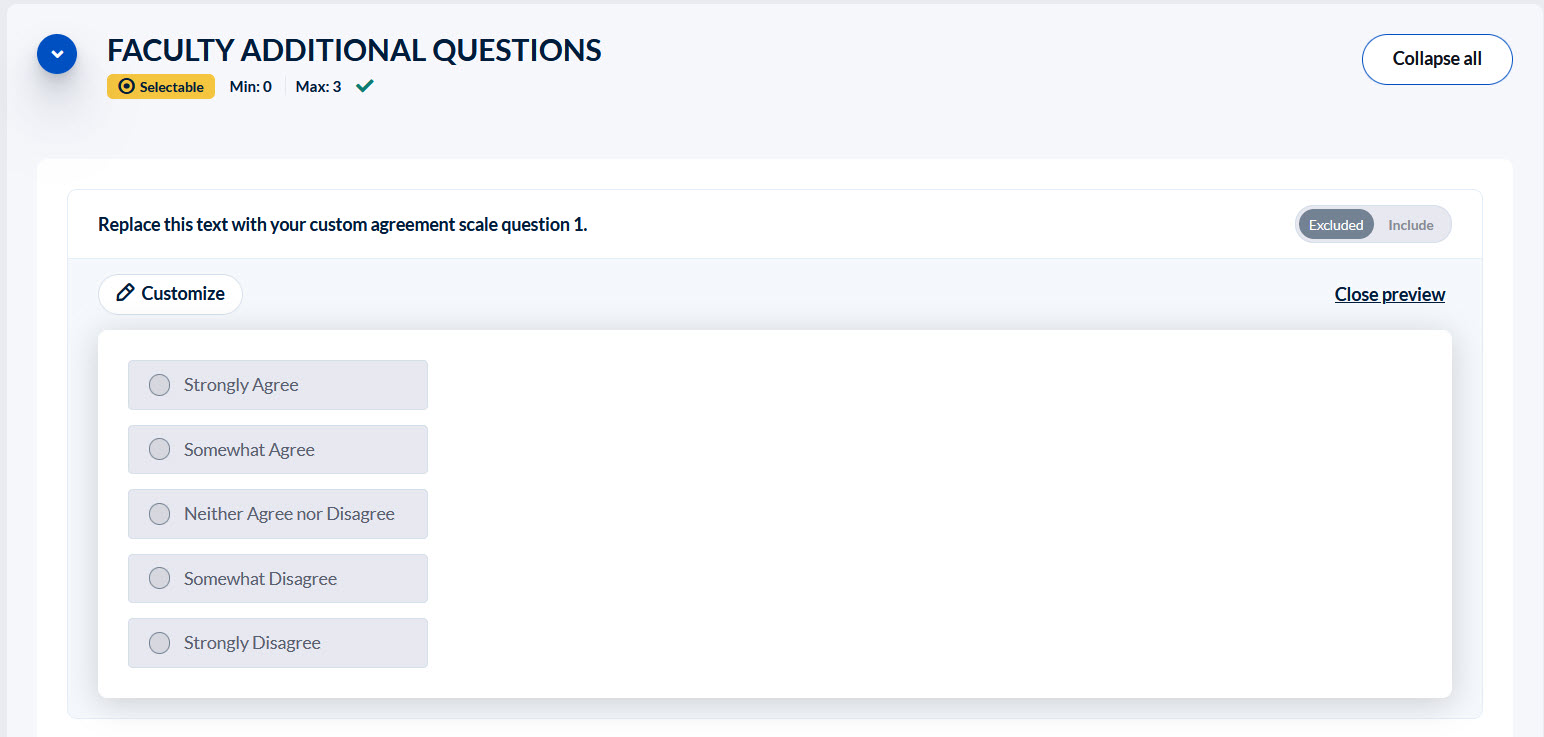
Task: Select the Strongly Agree radio button
Action: point(159,384)
